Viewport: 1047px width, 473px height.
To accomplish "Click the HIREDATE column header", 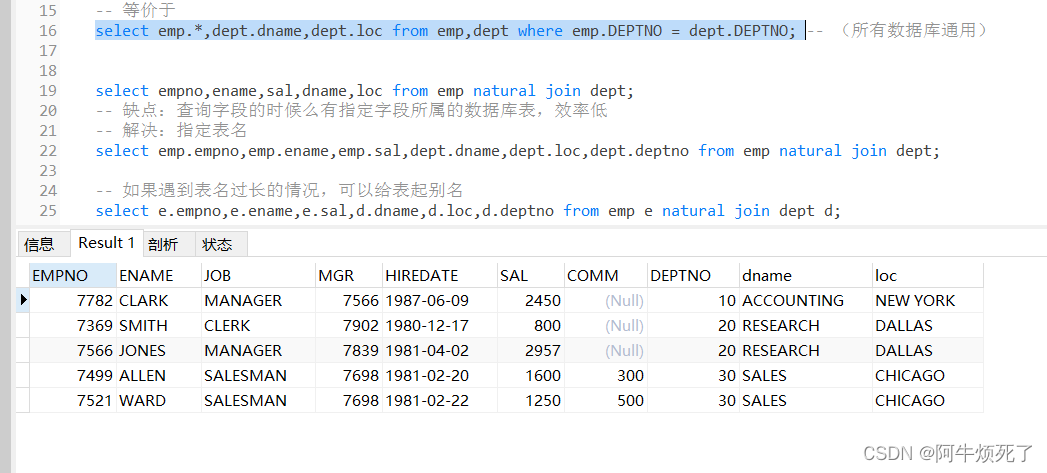I will pyautogui.click(x=439, y=275).
